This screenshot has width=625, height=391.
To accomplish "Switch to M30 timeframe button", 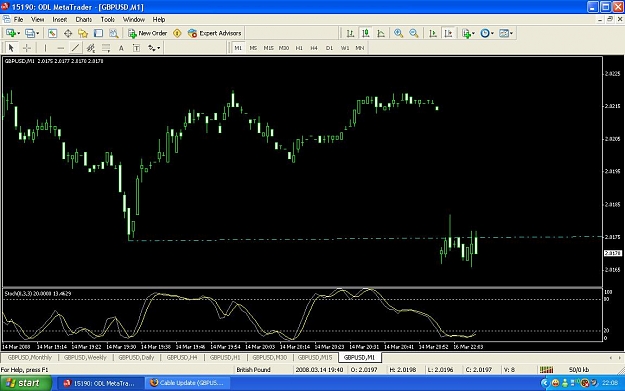I will click(x=284, y=48).
